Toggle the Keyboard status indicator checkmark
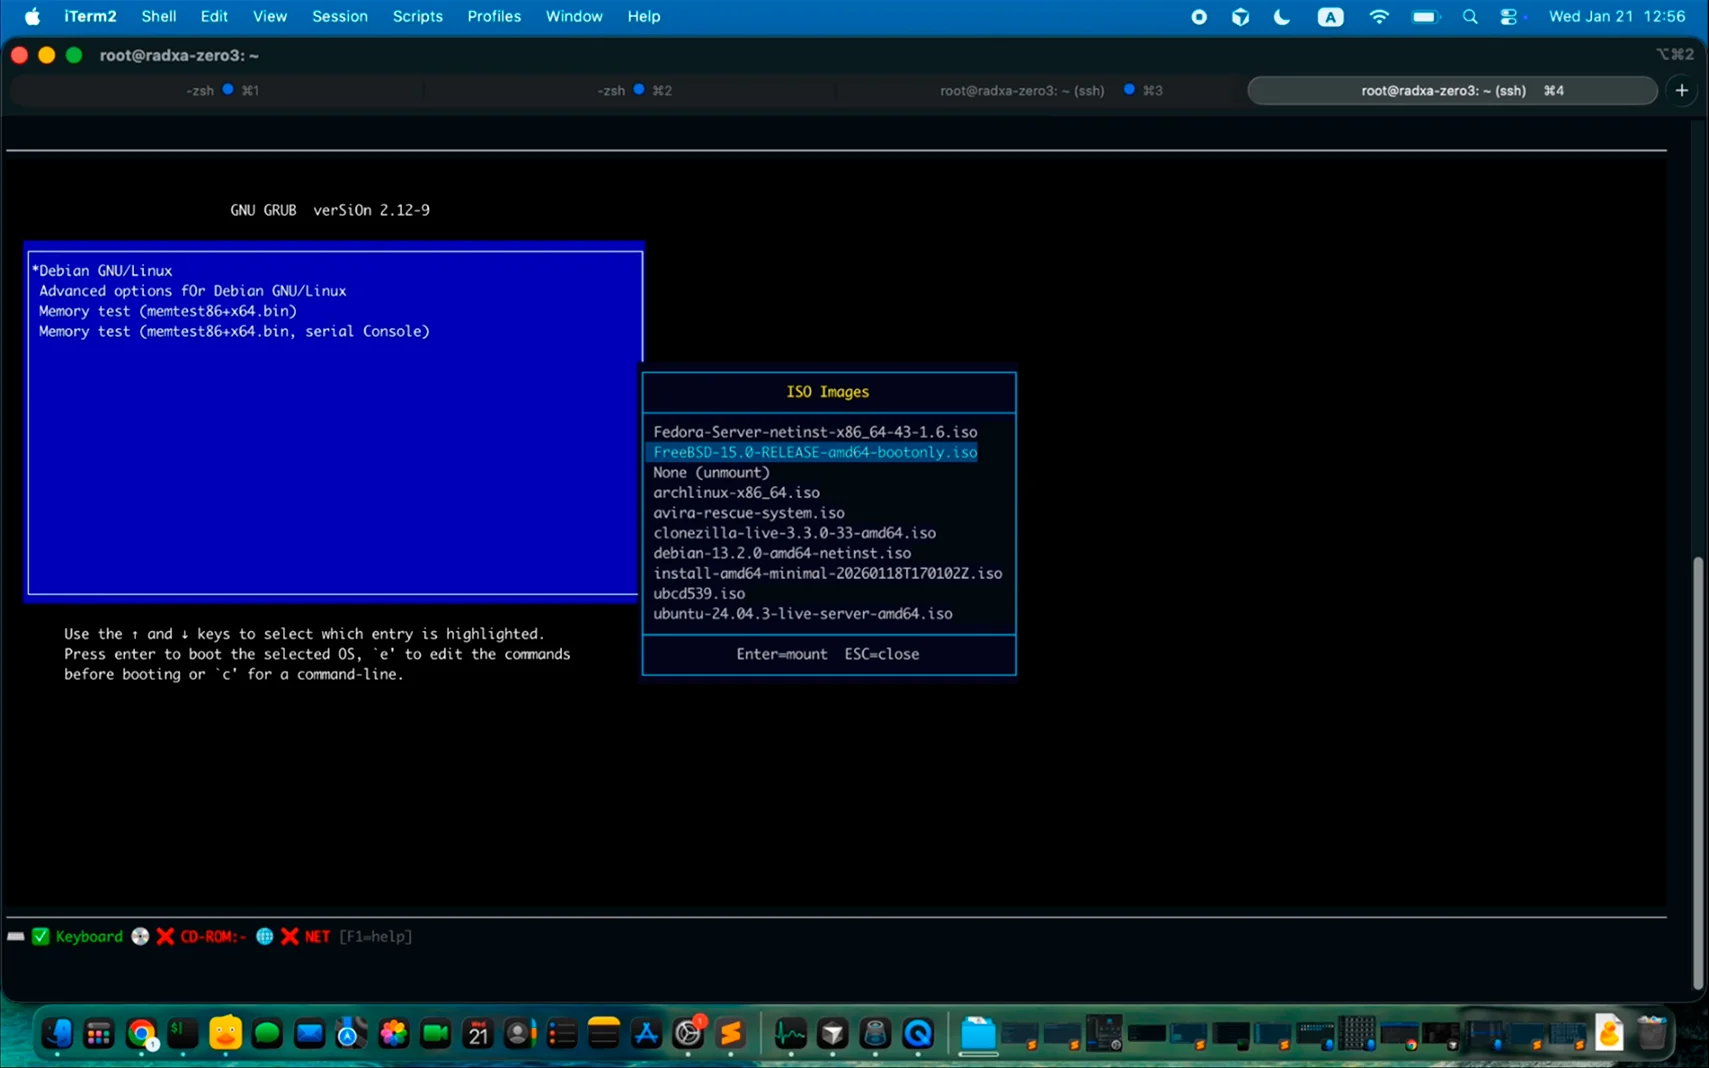Screen dimensions: 1709x1068 41,936
